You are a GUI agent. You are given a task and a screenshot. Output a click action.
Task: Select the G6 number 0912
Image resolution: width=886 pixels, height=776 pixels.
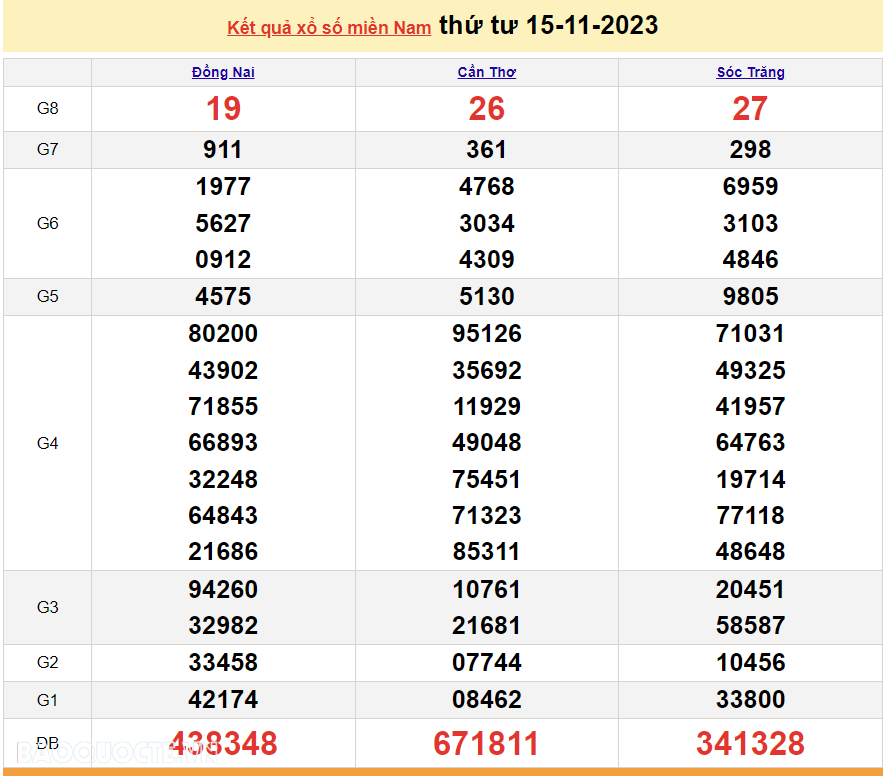point(223,259)
